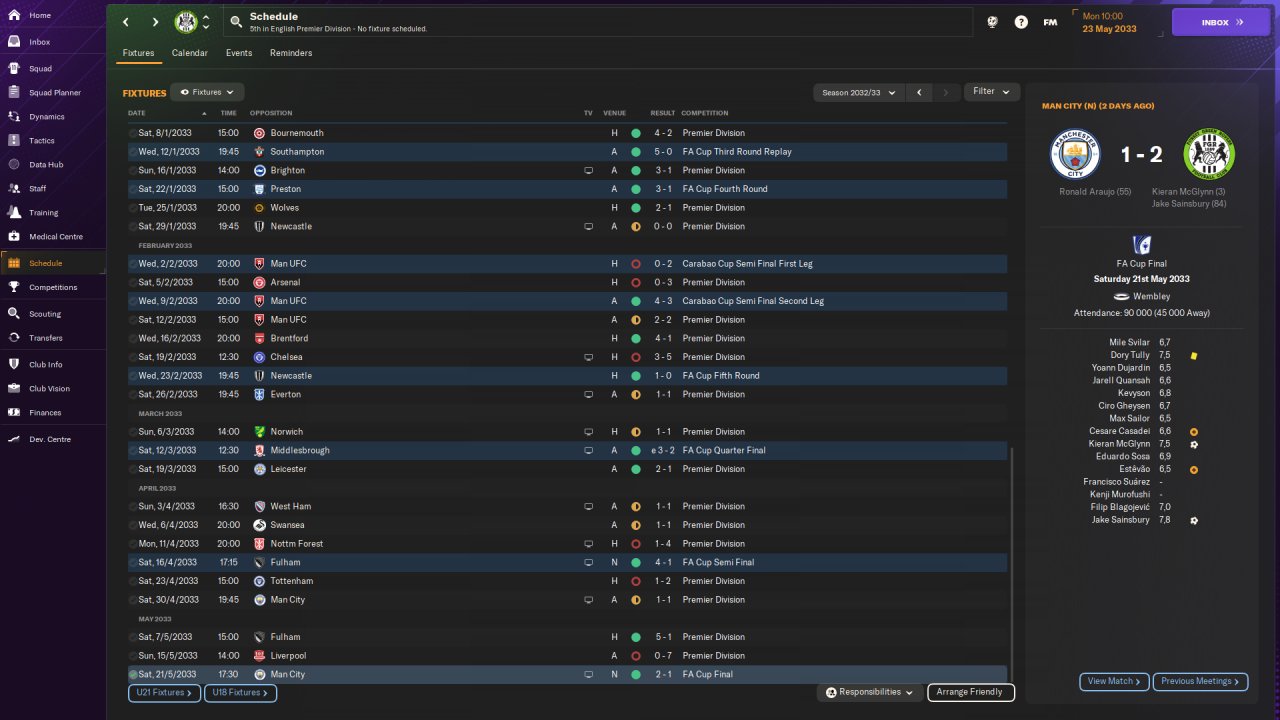Viewport: 1280px width, 720px height.
Task: Open the Data Hub icon in the sidebar
Action: (14, 164)
